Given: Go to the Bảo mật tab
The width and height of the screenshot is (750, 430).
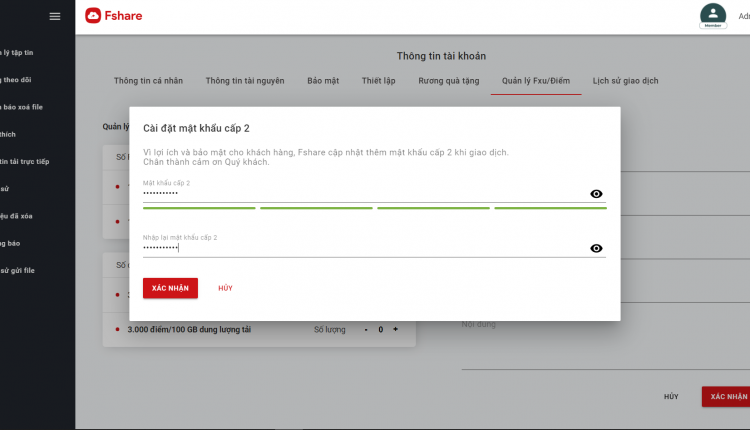Looking at the screenshot, I should click(323, 81).
